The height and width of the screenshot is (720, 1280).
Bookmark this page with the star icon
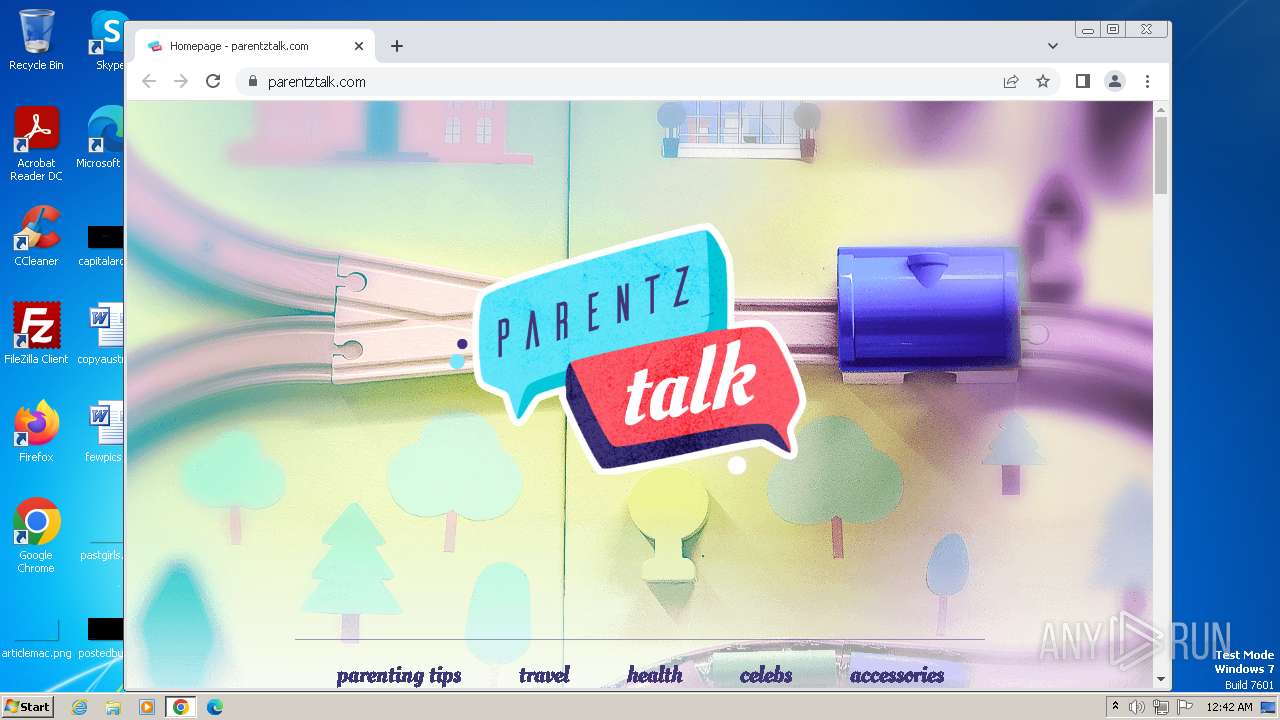pyautogui.click(x=1043, y=82)
